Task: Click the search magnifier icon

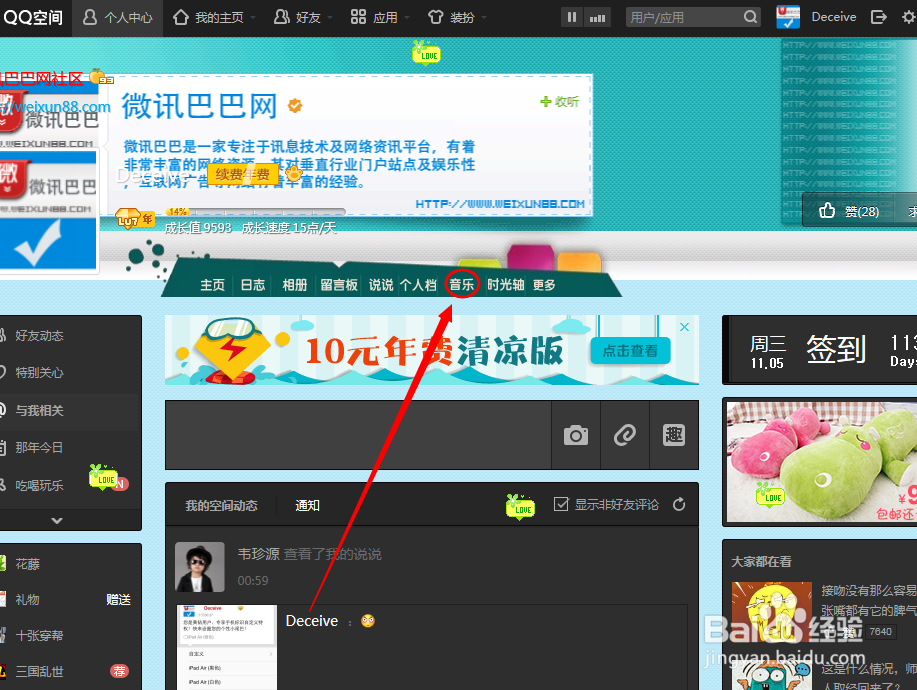Action: pos(750,17)
